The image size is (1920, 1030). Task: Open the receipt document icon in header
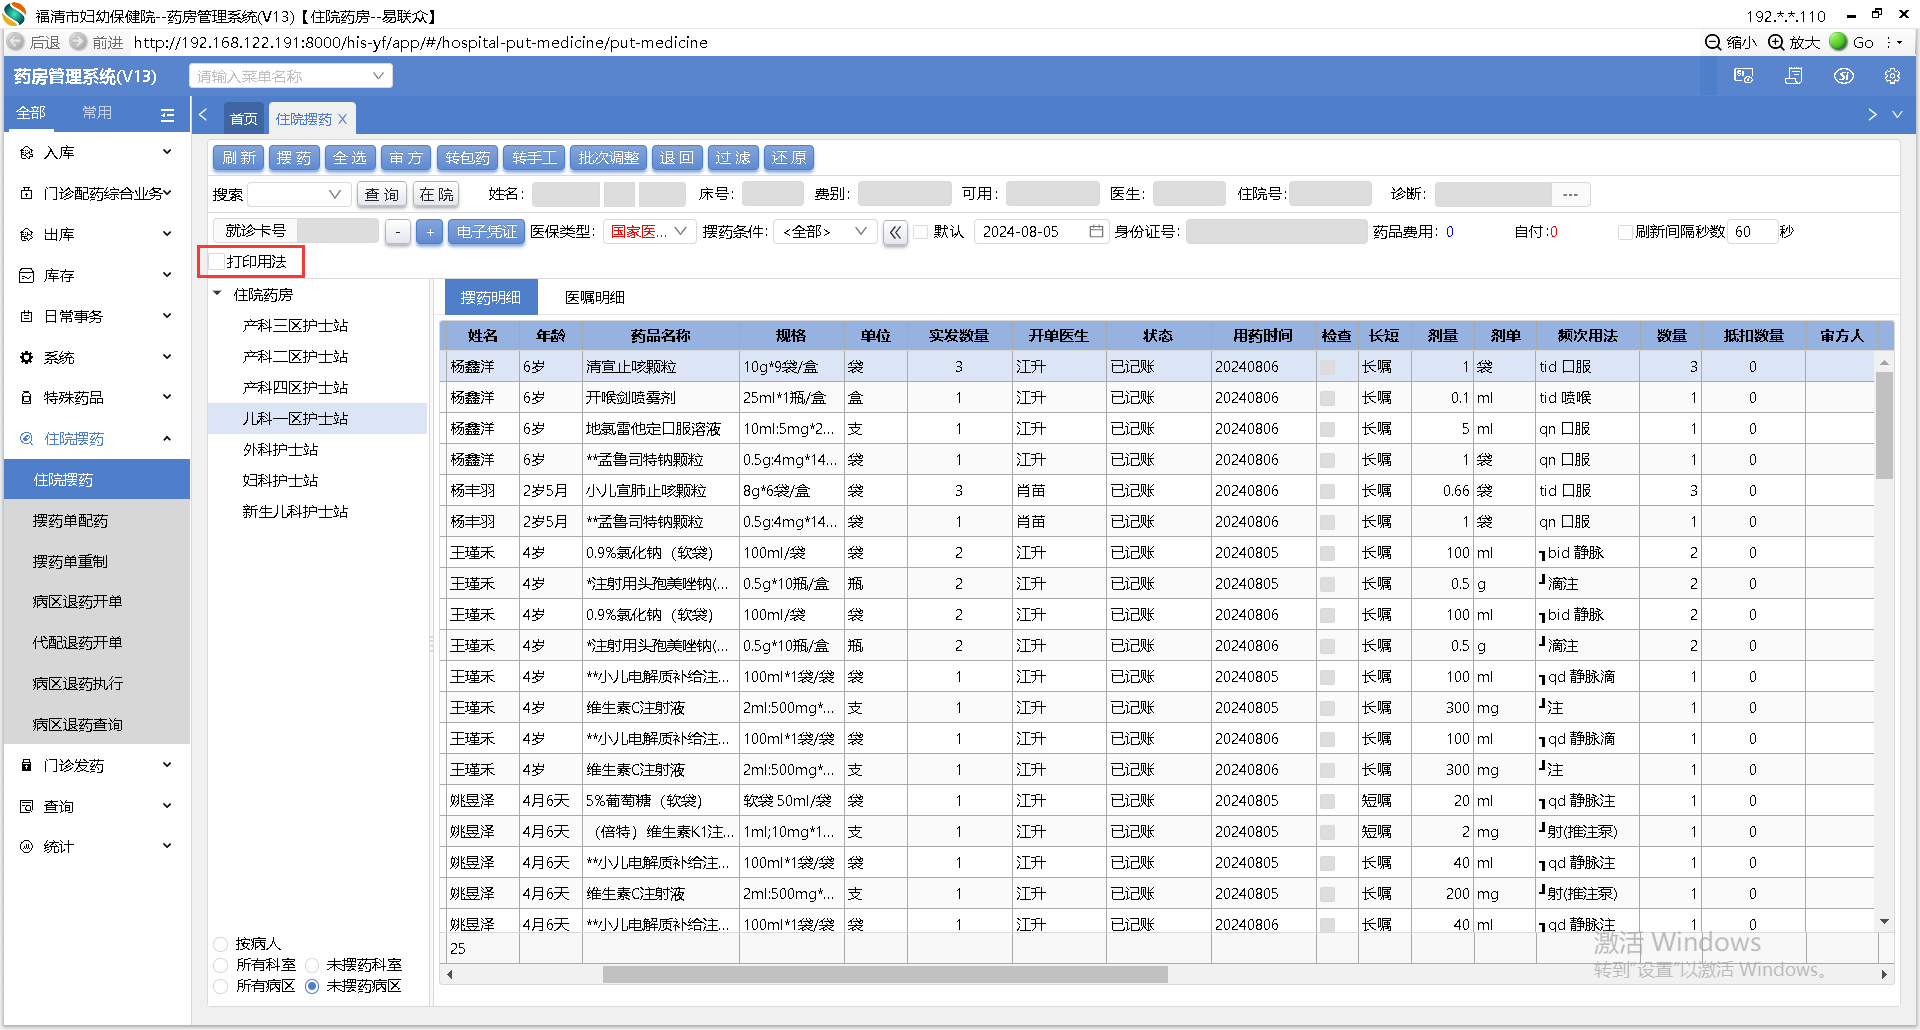[1793, 76]
